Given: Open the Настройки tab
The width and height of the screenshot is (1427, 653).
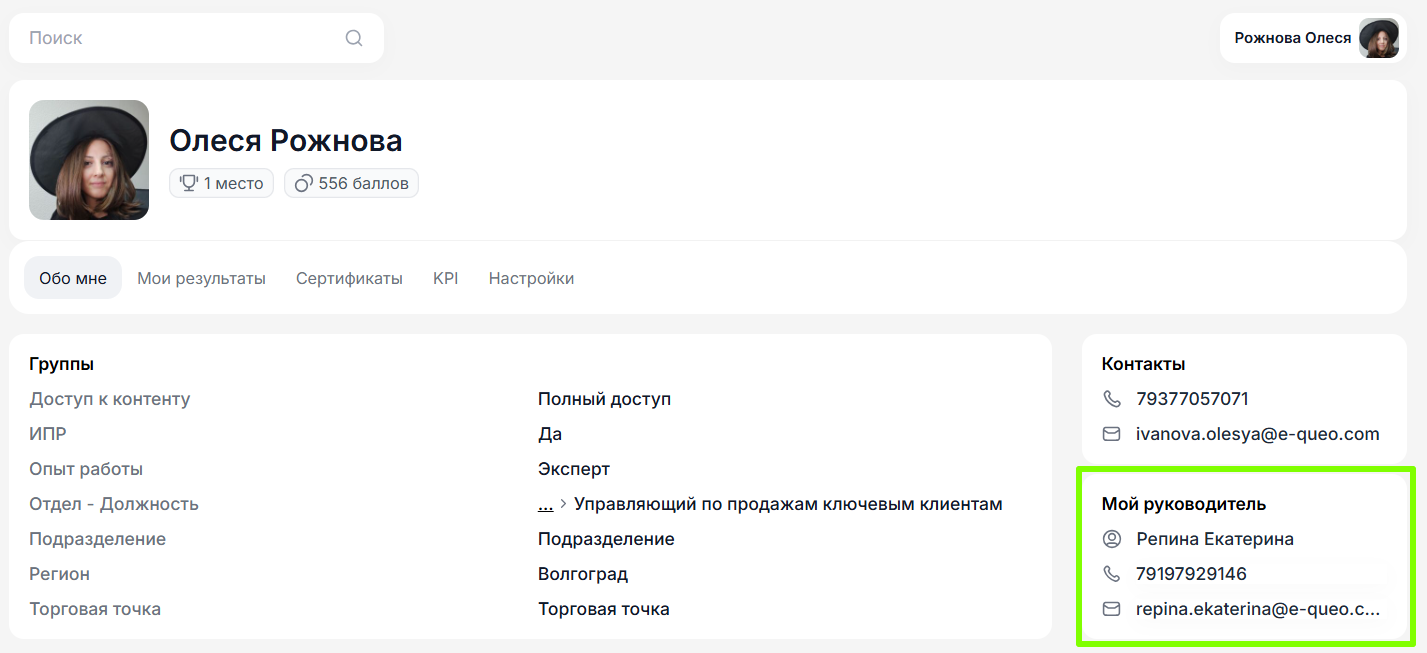Looking at the screenshot, I should [x=531, y=278].
